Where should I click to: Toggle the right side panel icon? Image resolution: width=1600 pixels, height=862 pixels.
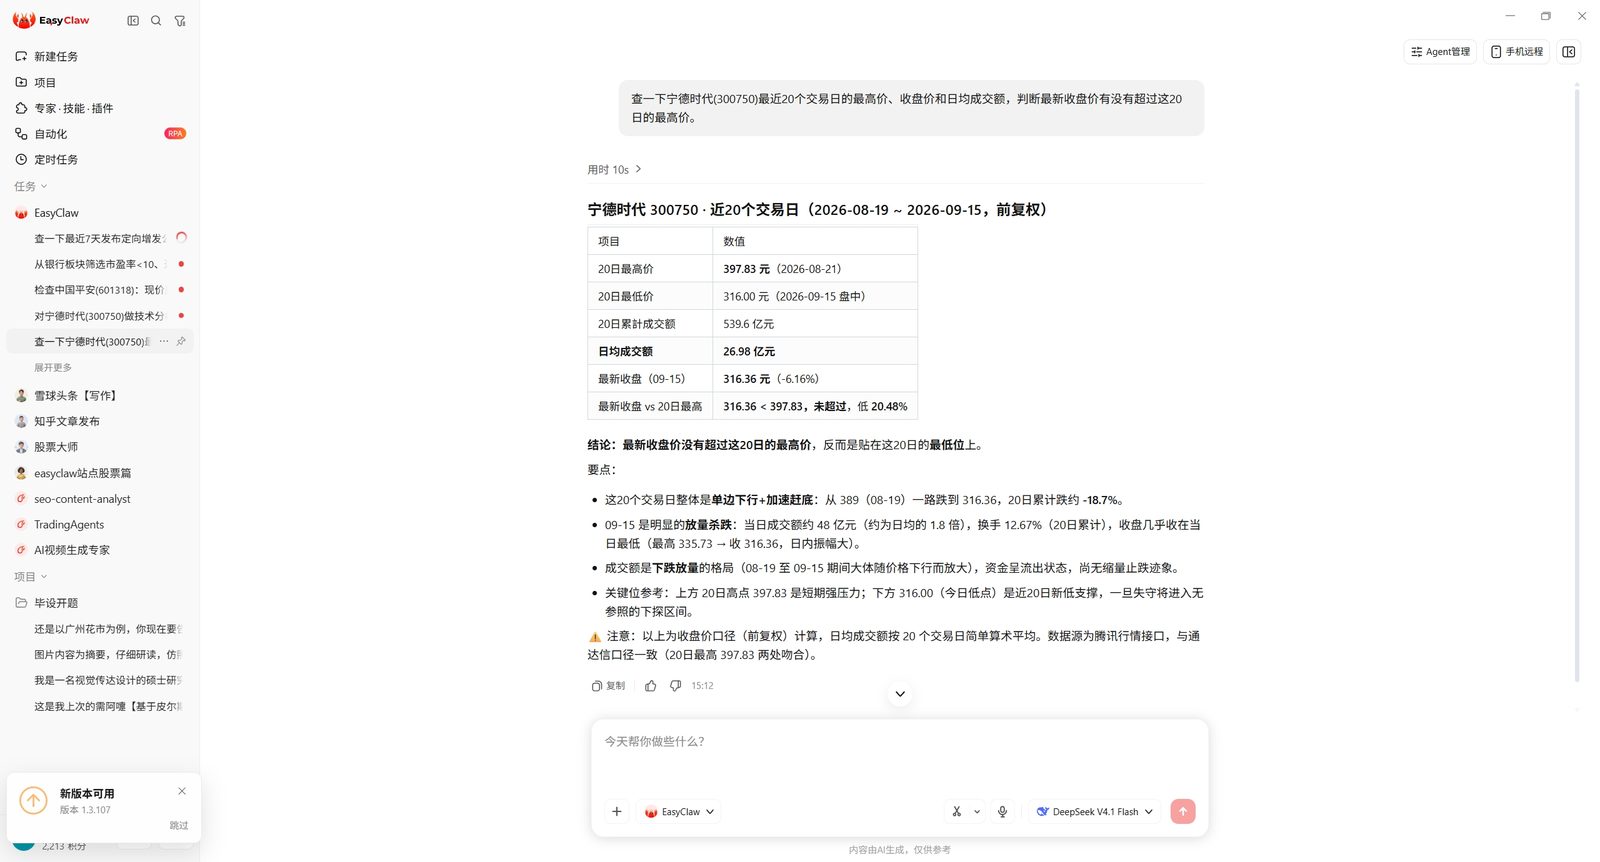(1569, 52)
